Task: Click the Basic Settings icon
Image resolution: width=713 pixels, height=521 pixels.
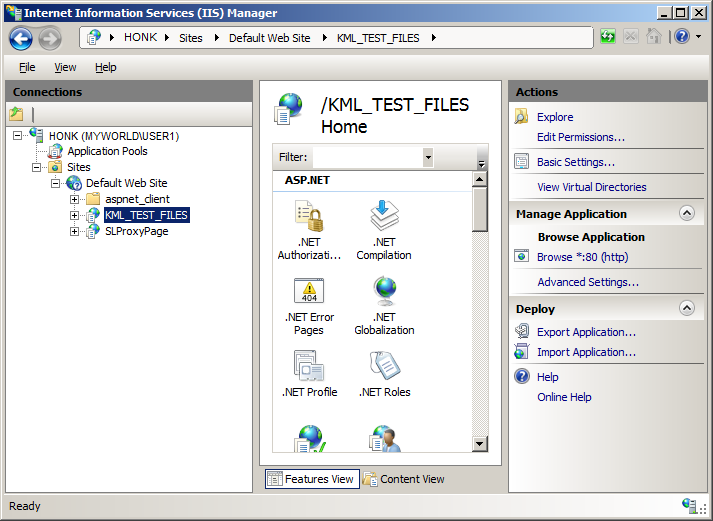Action: click(522, 161)
